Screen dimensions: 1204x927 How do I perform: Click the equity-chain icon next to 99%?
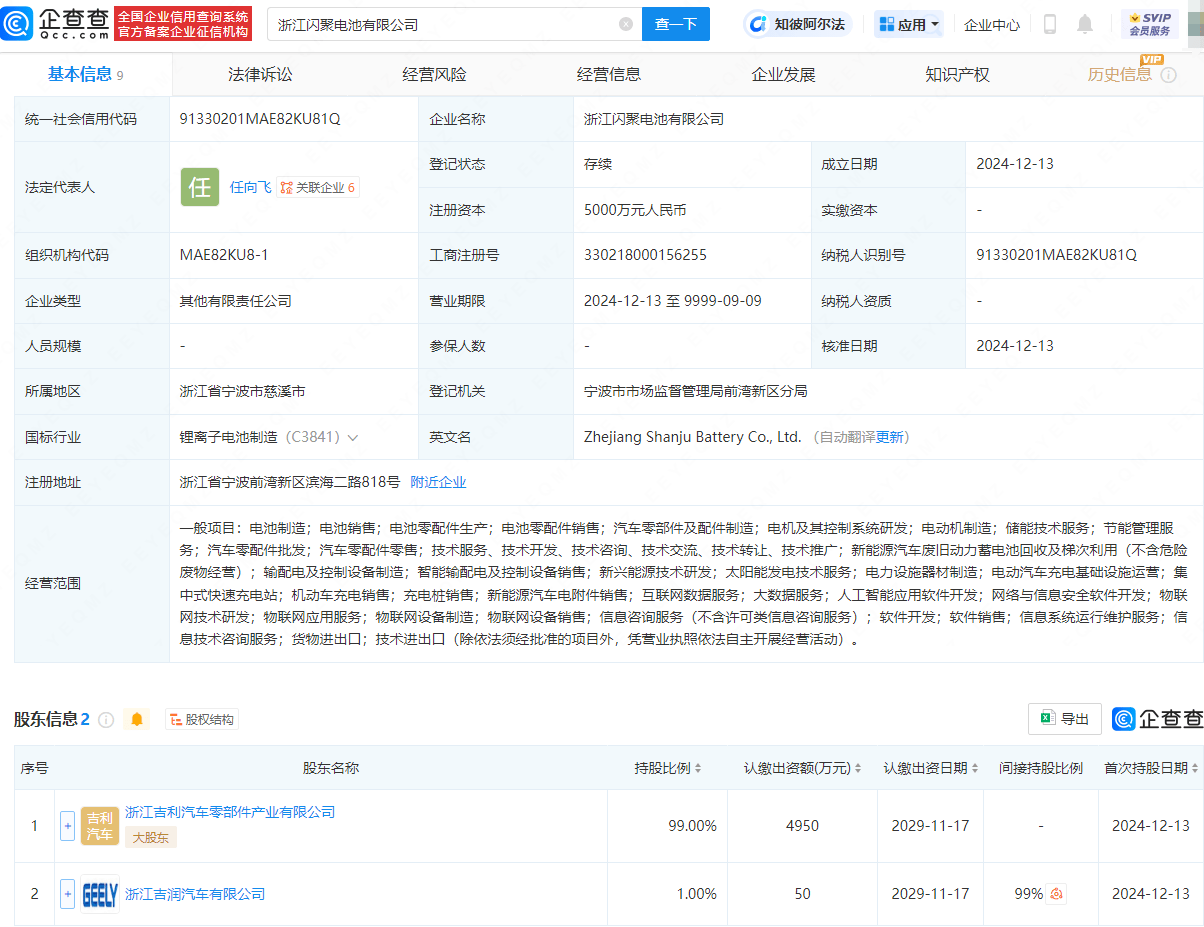pyautogui.click(x=1057, y=894)
